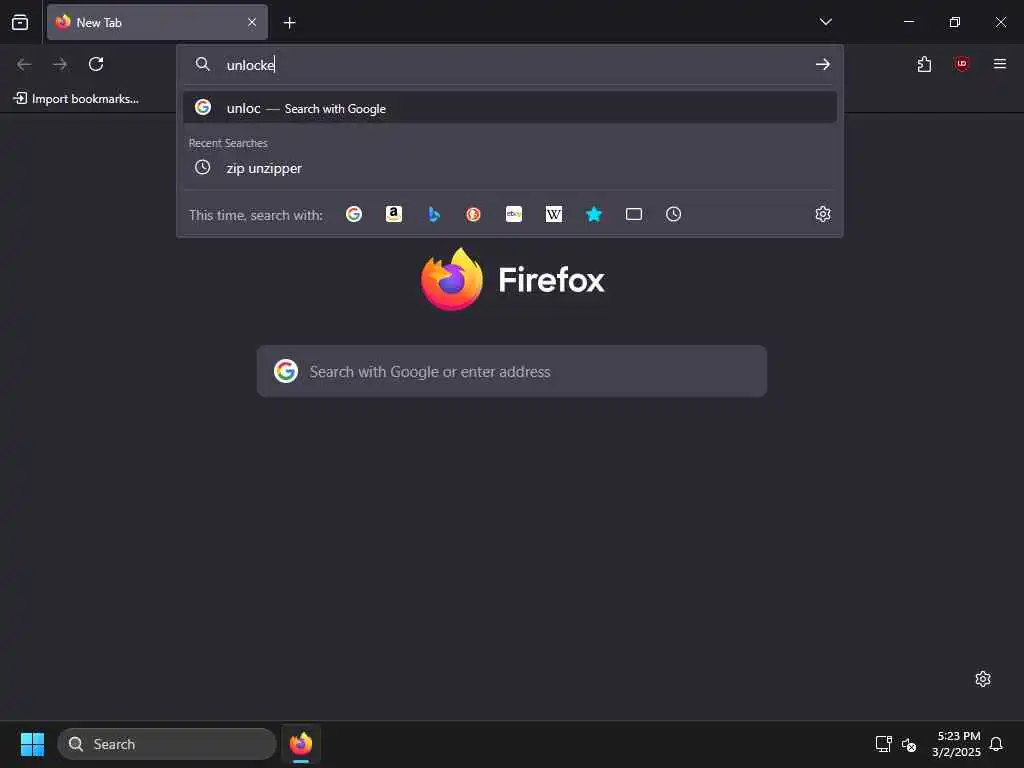The image size is (1024, 768).
Task: Search this time with eBay
Action: pyautogui.click(x=514, y=214)
